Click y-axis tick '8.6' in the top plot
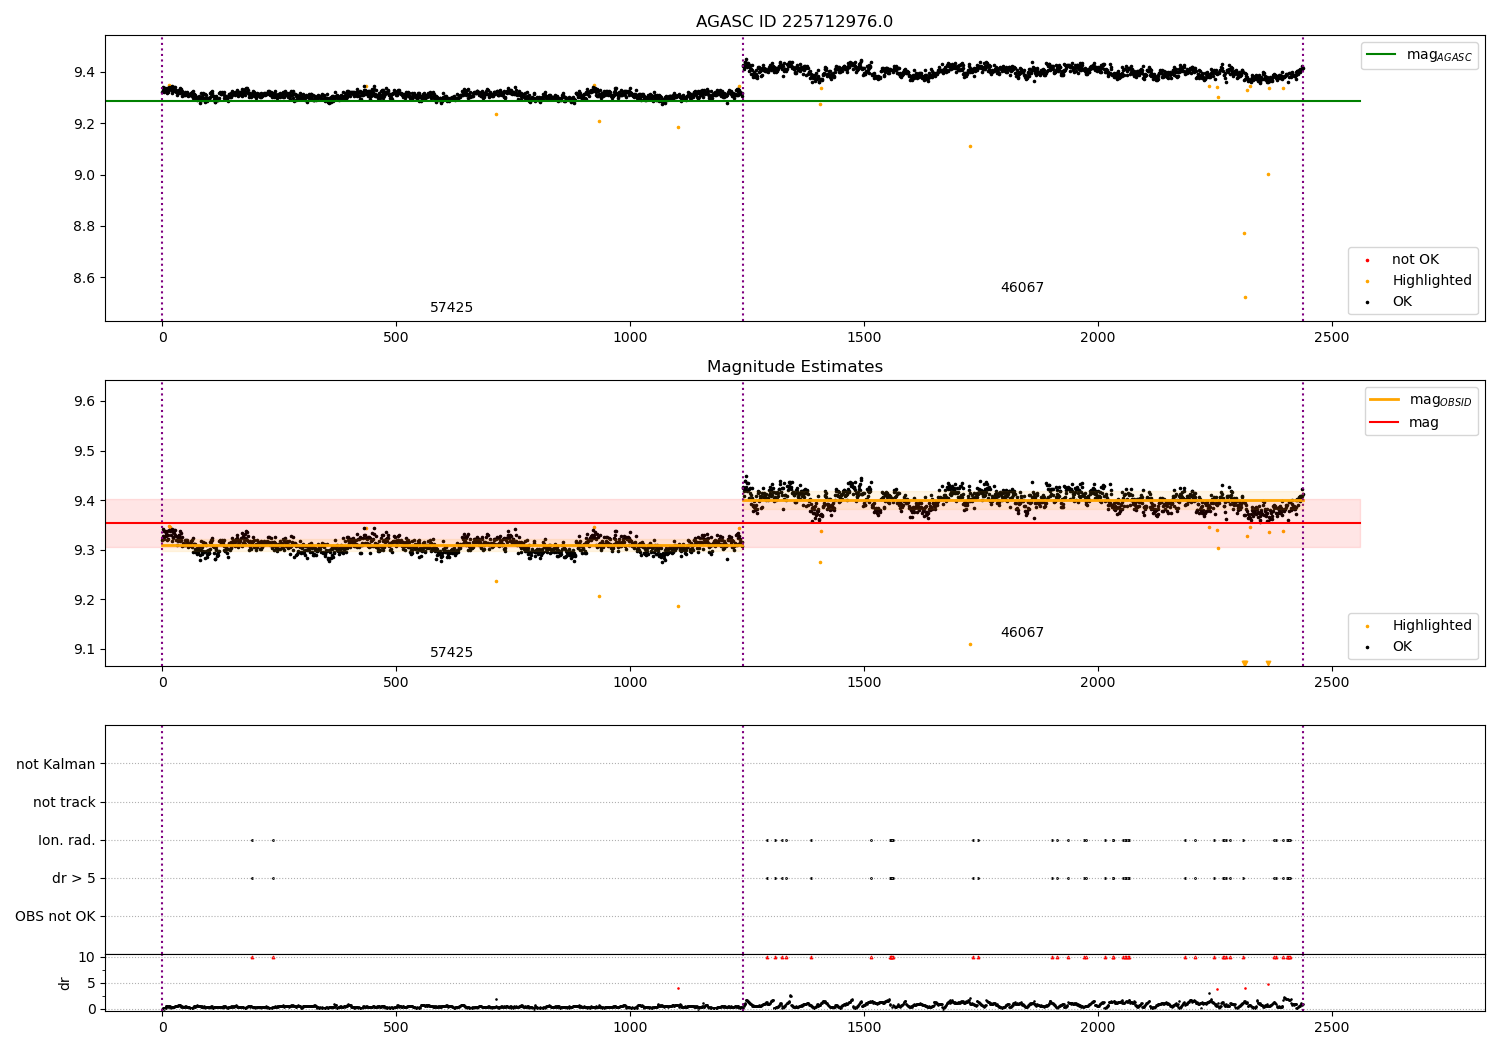Viewport: 1500px width, 1050px height. (83, 278)
